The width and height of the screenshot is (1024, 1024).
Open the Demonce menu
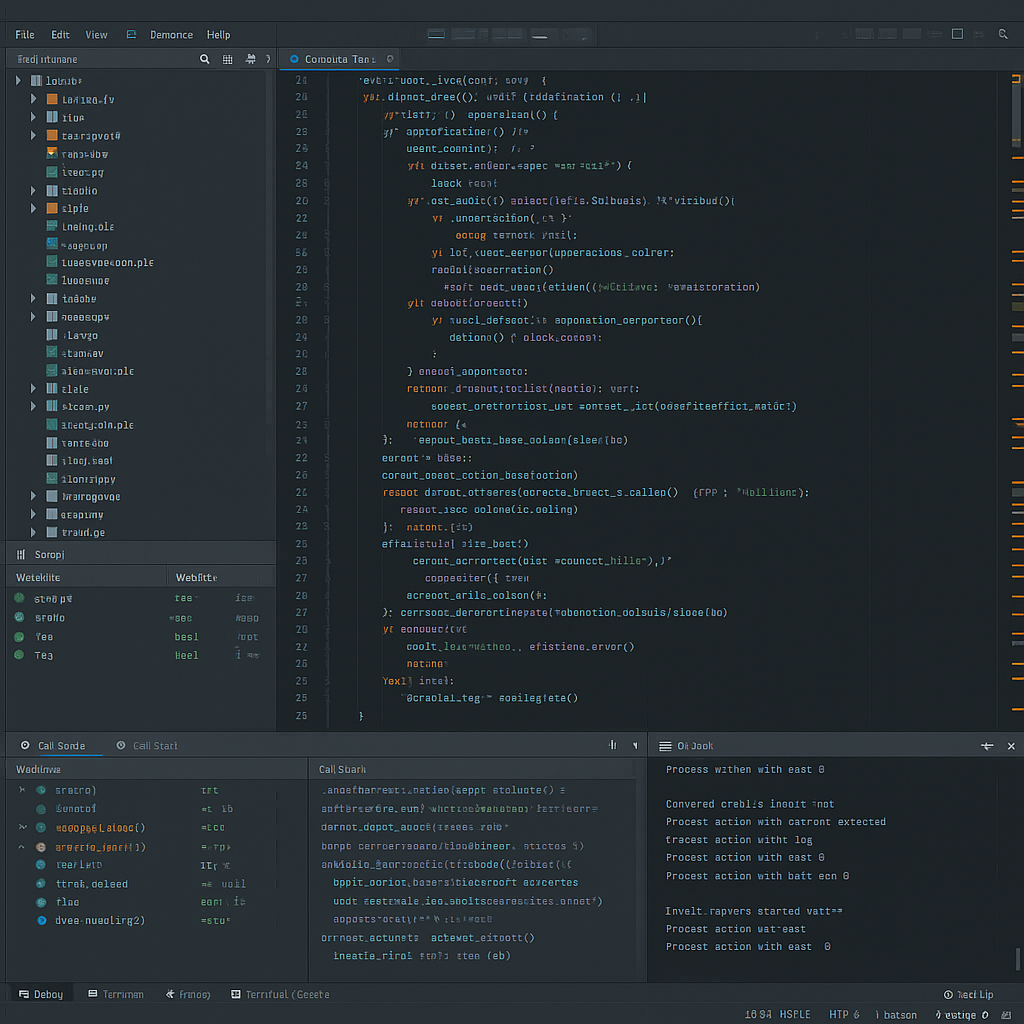[x=171, y=35]
